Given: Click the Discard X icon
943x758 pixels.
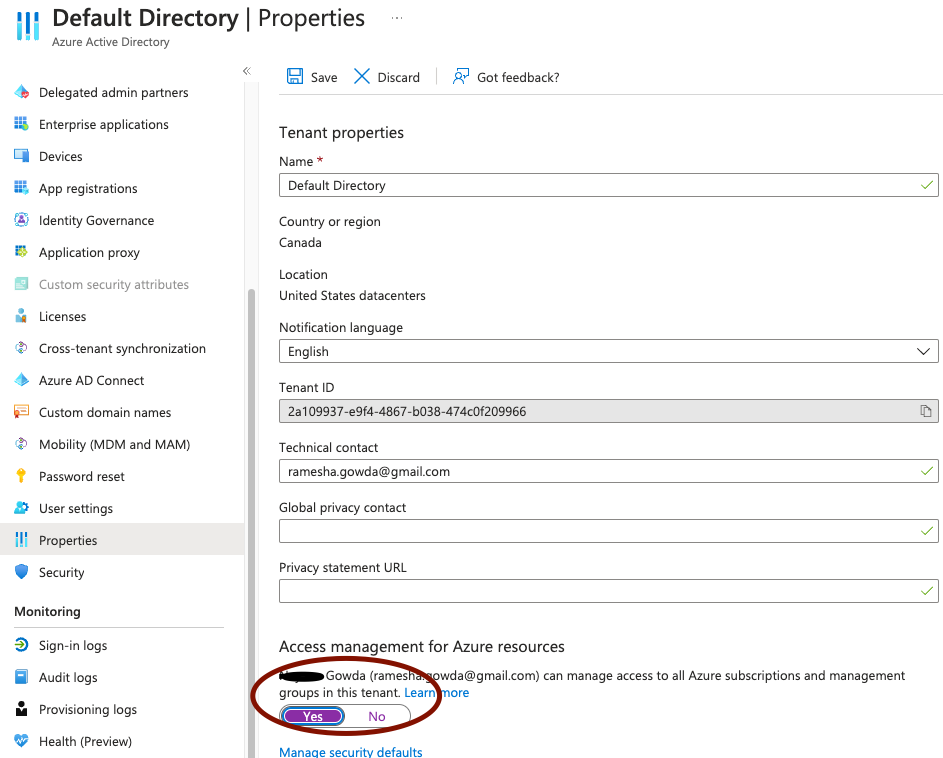Looking at the screenshot, I should 361,76.
